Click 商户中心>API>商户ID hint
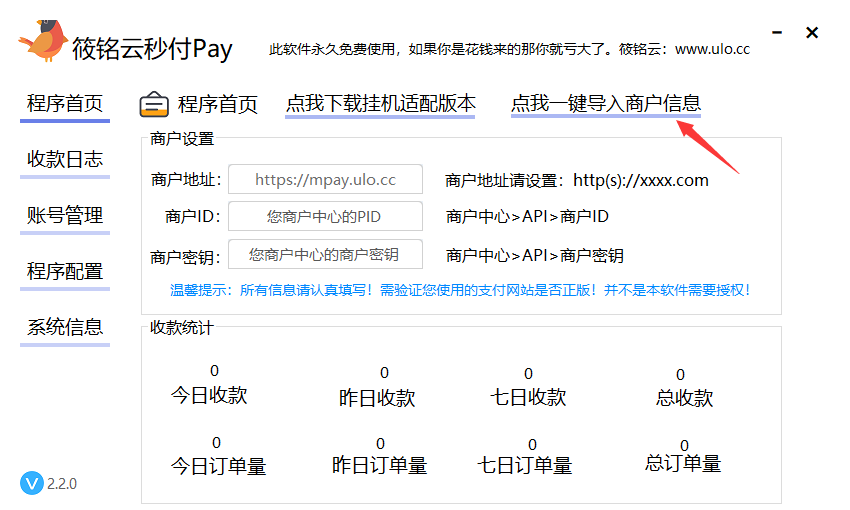This screenshot has height=510, width=850. point(527,216)
